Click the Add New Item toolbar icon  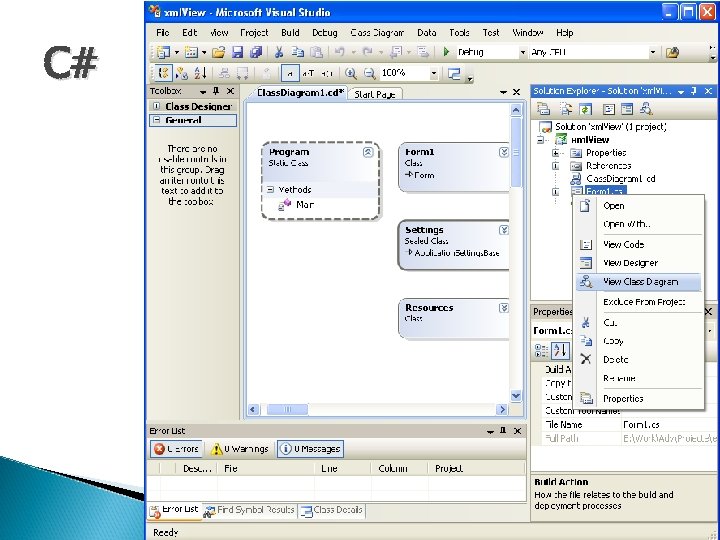pyautogui.click(x=191, y=52)
